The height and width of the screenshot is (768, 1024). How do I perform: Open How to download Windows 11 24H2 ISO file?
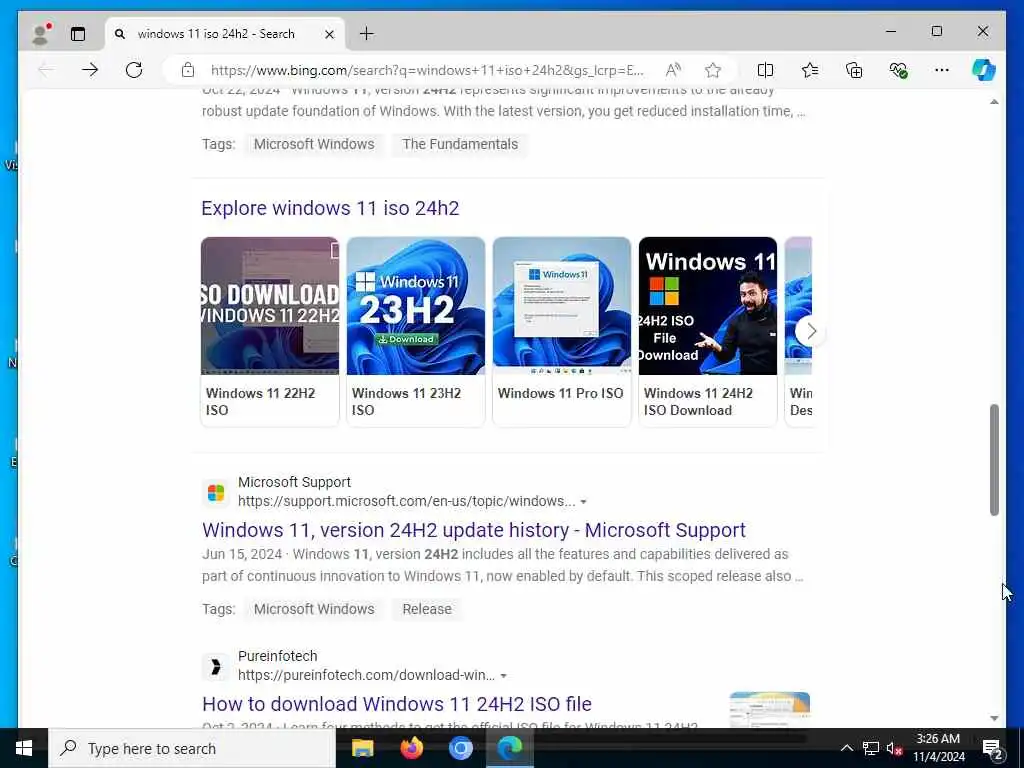pyautogui.click(x=396, y=704)
